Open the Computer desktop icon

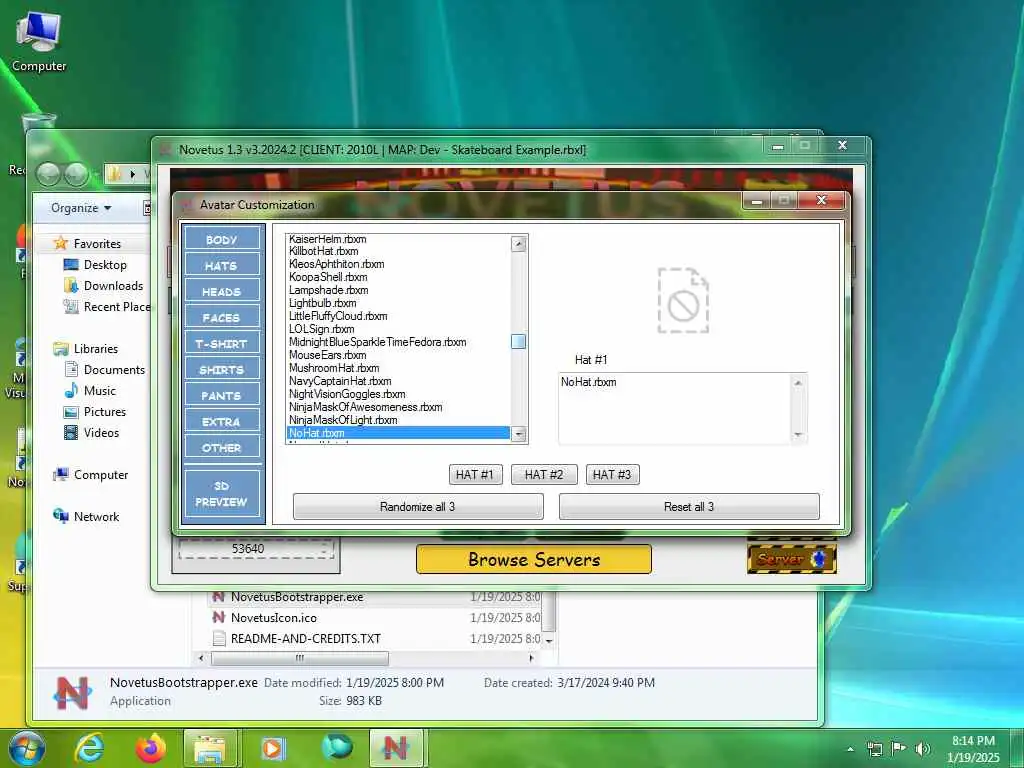(39, 42)
